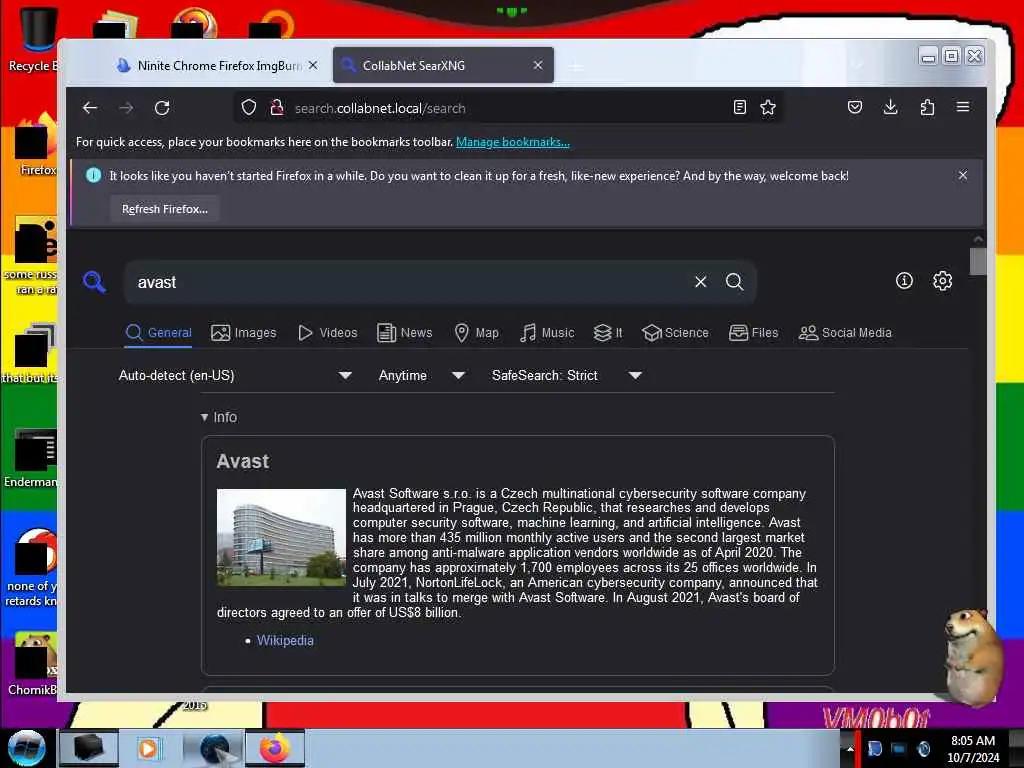Switch to Images search category
The height and width of the screenshot is (768, 1024).
244,333
